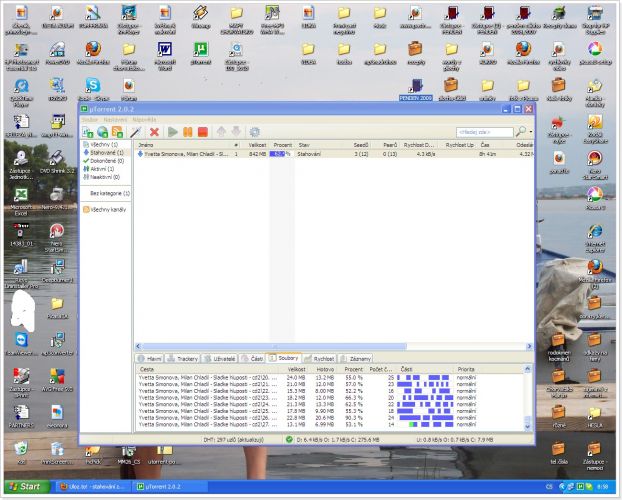Start the torrent with green play icon
Screen dimensions: 622x500
click(173, 132)
